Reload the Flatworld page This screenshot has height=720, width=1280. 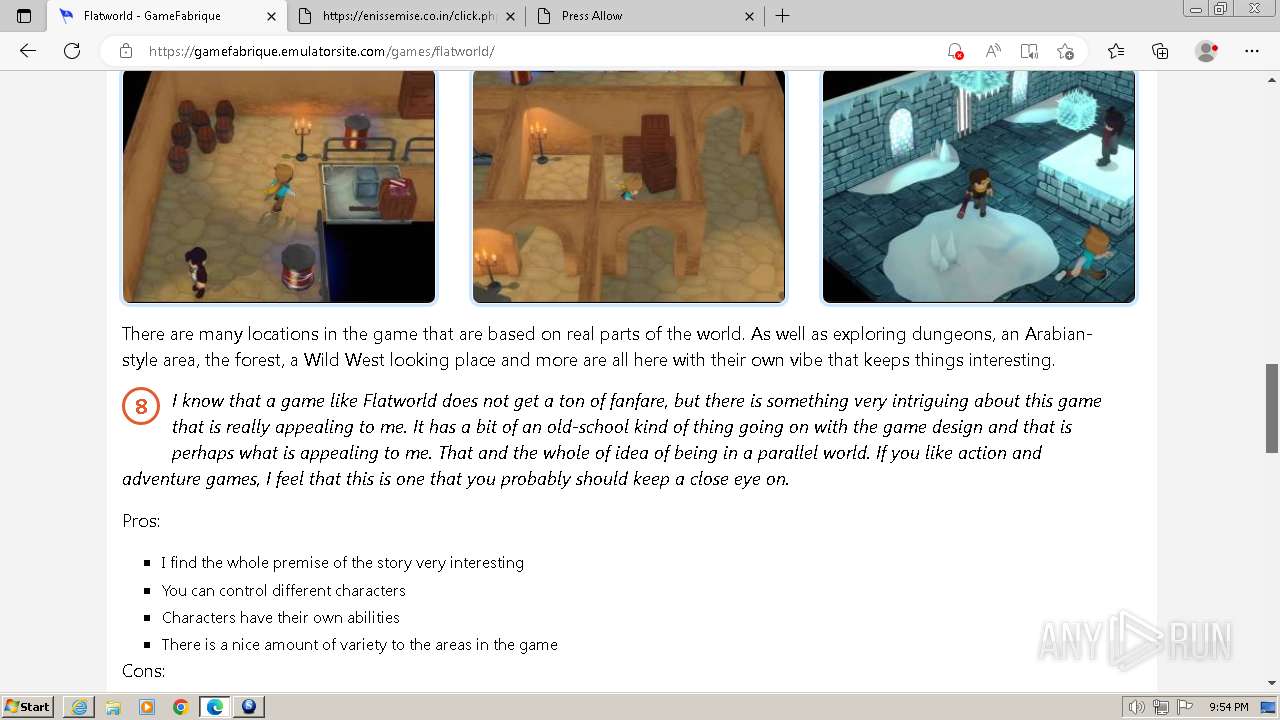click(72, 51)
